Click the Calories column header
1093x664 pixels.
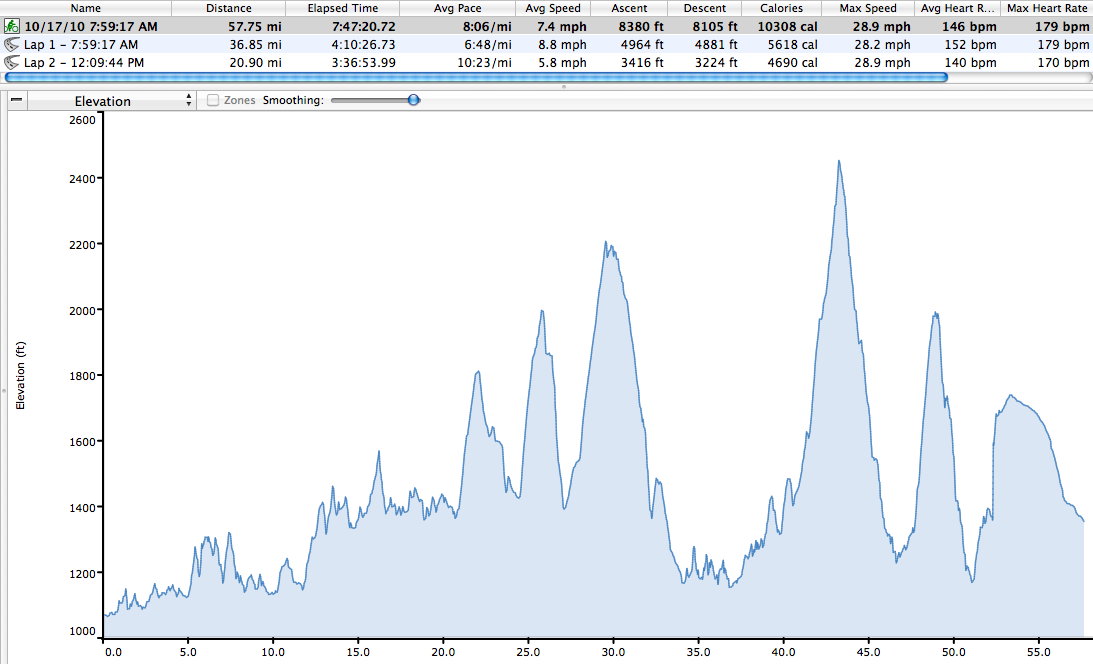point(780,8)
